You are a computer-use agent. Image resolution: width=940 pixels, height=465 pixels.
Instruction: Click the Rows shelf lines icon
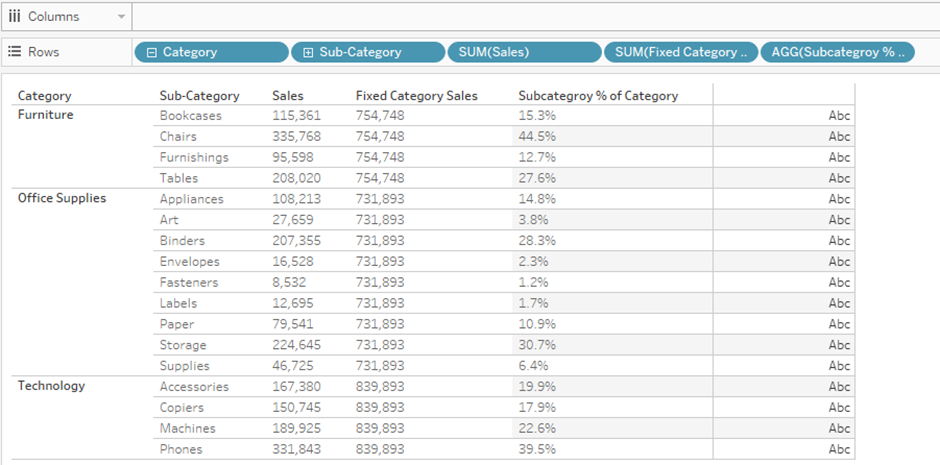click(14, 52)
